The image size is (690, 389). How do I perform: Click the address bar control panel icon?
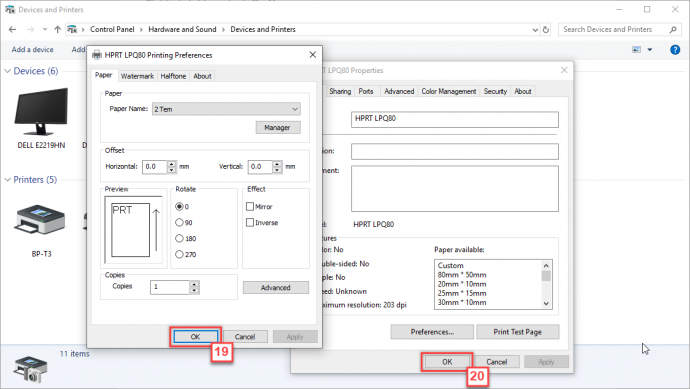click(x=72, y=29)
